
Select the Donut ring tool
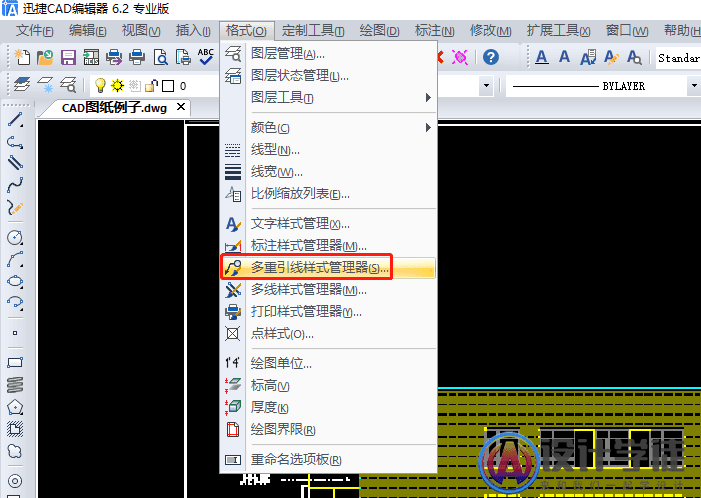click(15, 481)
